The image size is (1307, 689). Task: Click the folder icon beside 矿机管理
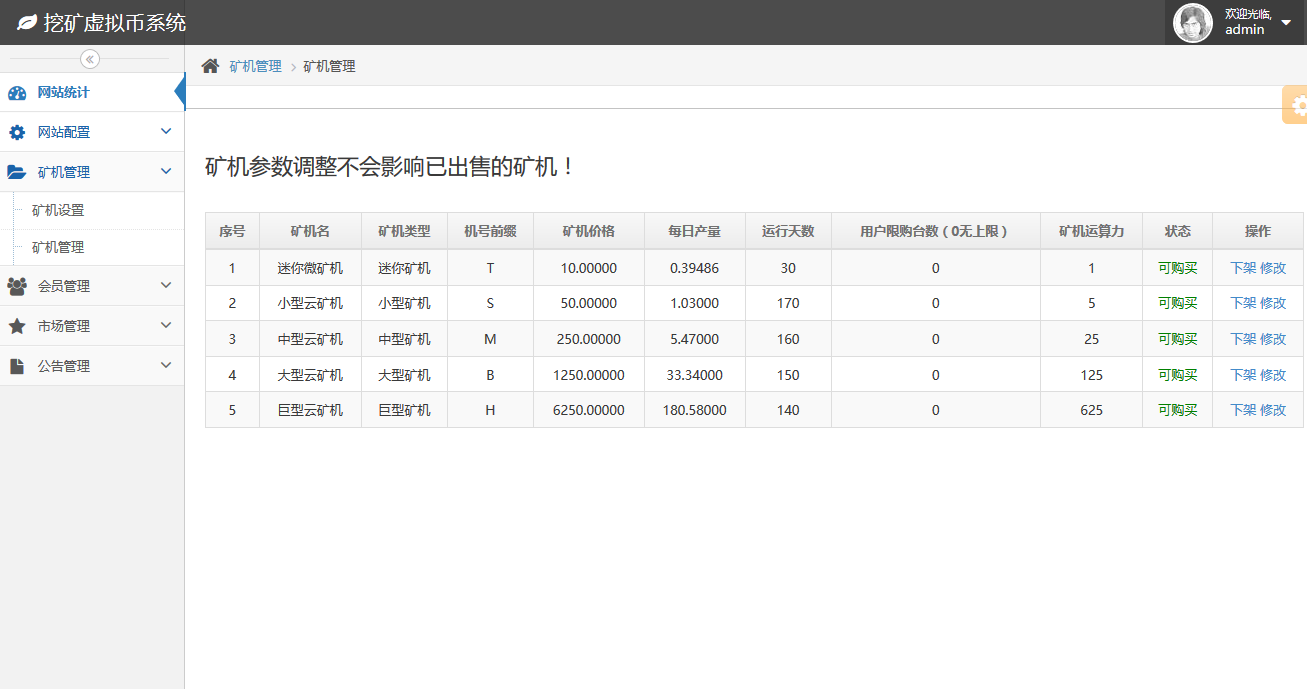pos(17,172)
